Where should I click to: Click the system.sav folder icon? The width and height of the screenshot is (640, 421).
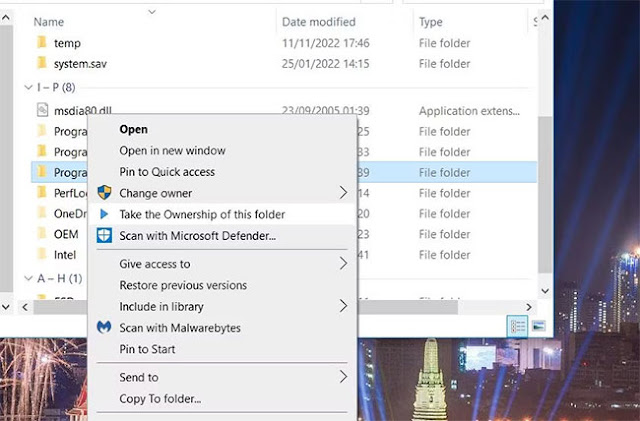point(42,63)
